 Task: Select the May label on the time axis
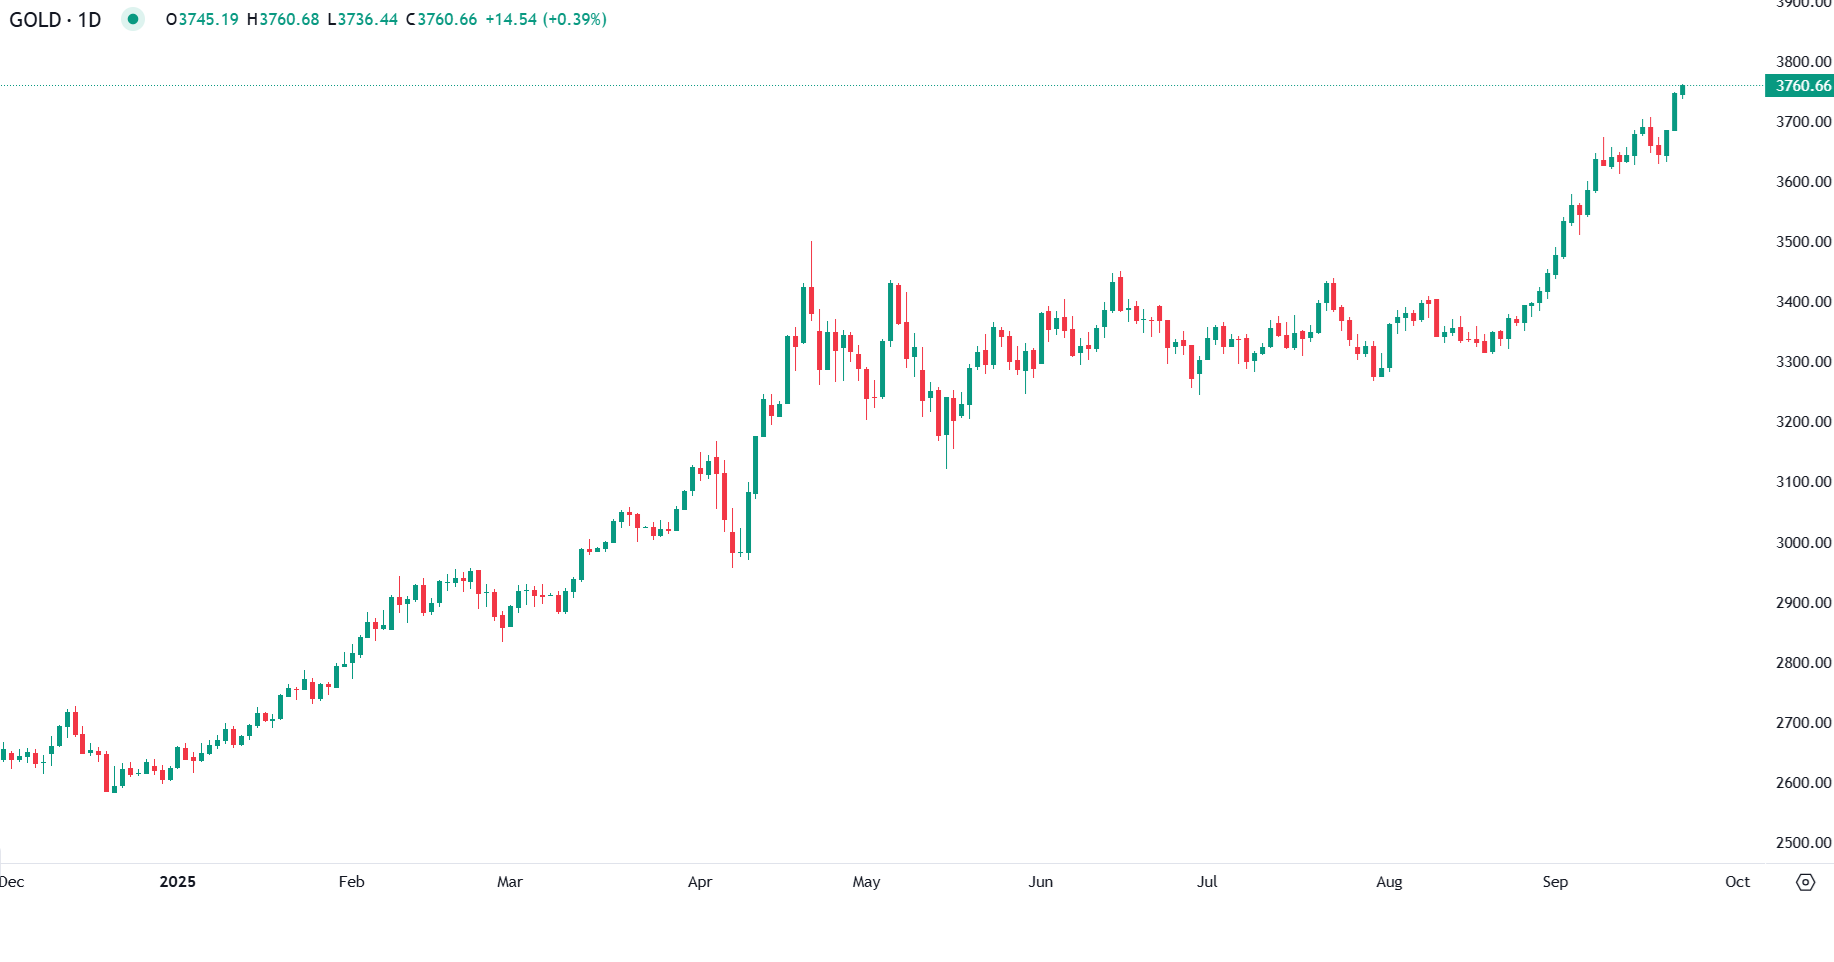(866, 882)
